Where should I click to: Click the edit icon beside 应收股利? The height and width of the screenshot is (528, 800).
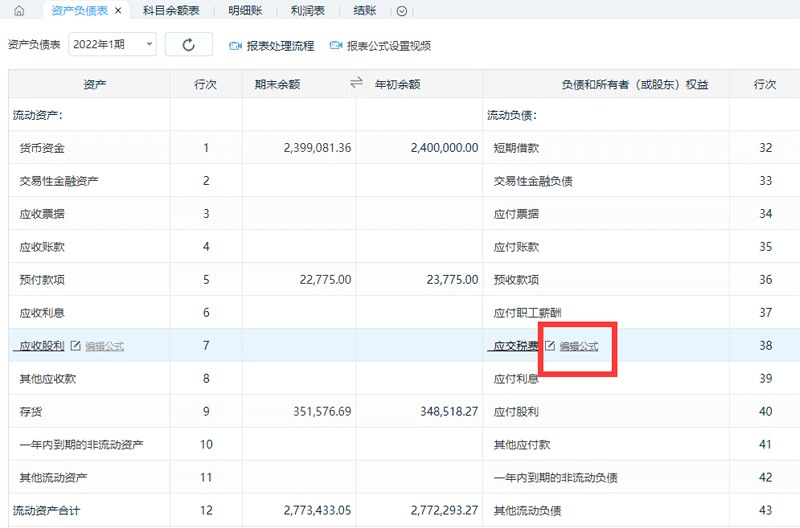pos(75,346)
